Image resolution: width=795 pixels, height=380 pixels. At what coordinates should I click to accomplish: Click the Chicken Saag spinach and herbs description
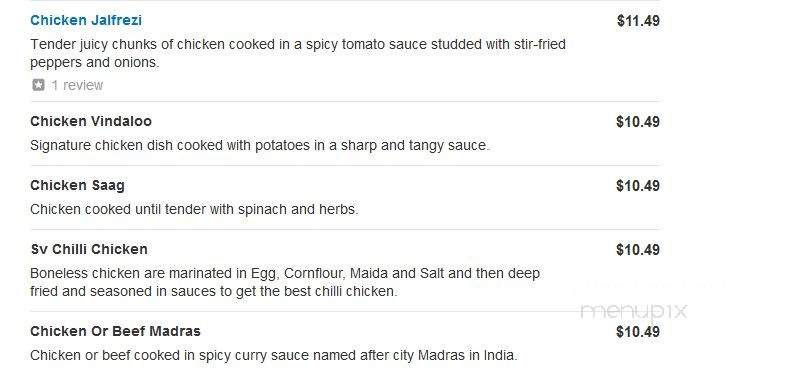[194, 209]
